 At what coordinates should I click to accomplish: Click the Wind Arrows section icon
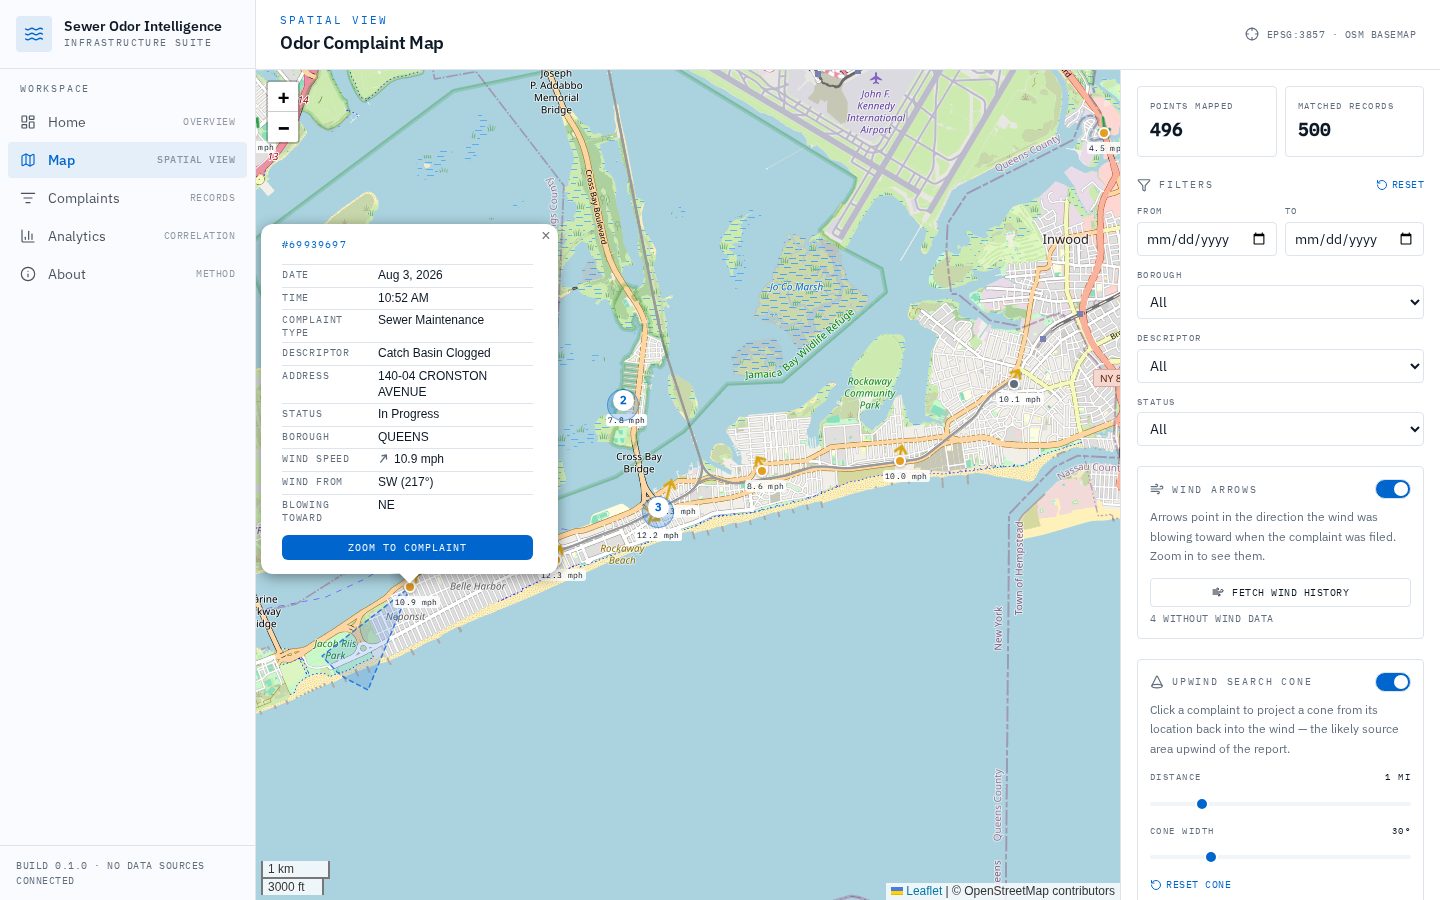1157,489
